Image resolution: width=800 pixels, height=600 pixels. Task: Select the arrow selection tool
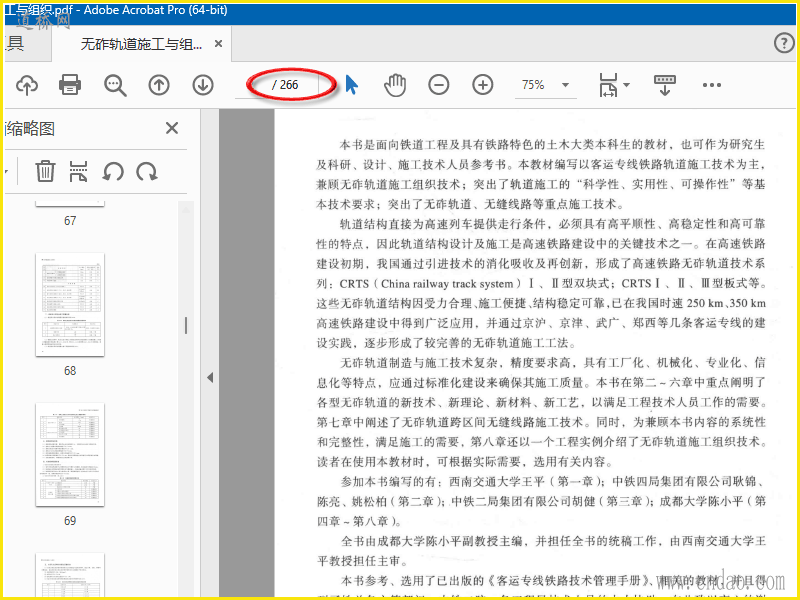(352, 85)
